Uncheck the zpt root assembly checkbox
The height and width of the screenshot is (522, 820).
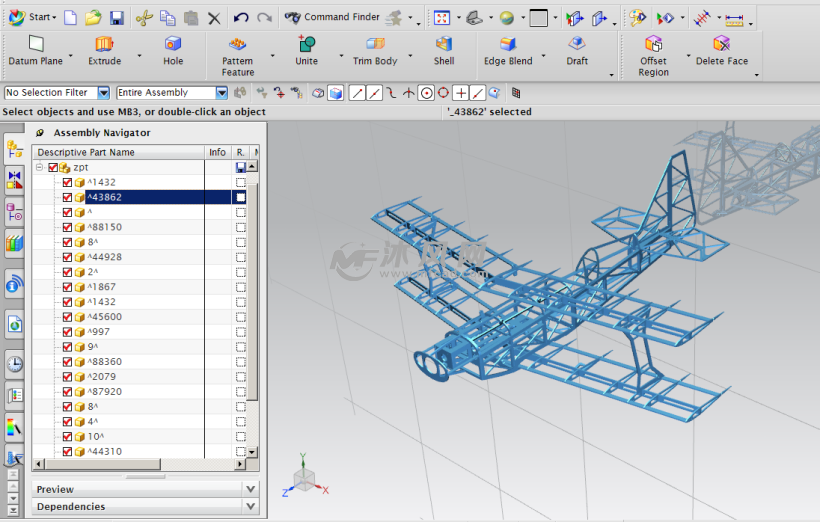pos(53,167)
